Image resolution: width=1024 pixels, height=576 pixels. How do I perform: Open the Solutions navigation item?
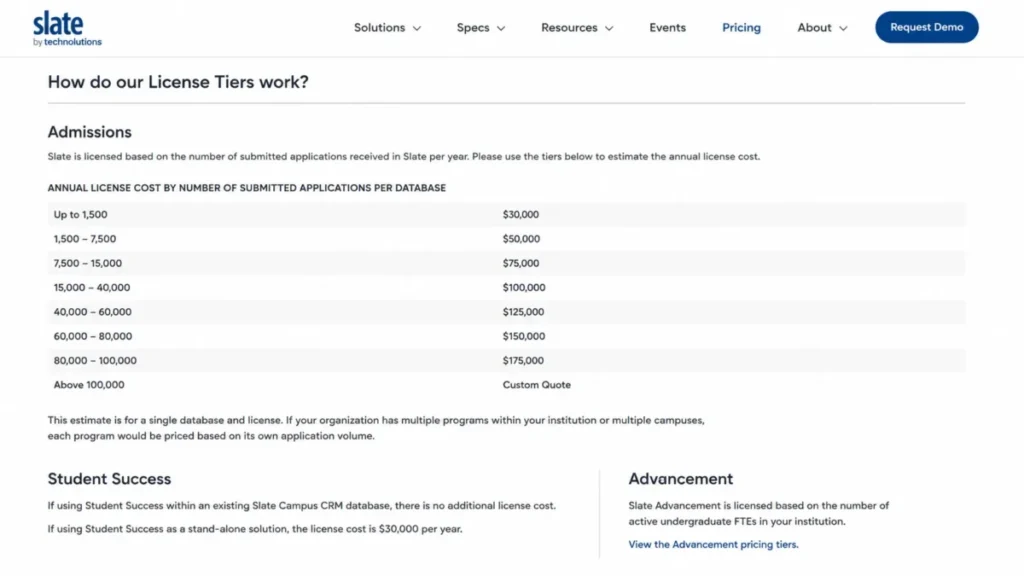coord(379,27)
